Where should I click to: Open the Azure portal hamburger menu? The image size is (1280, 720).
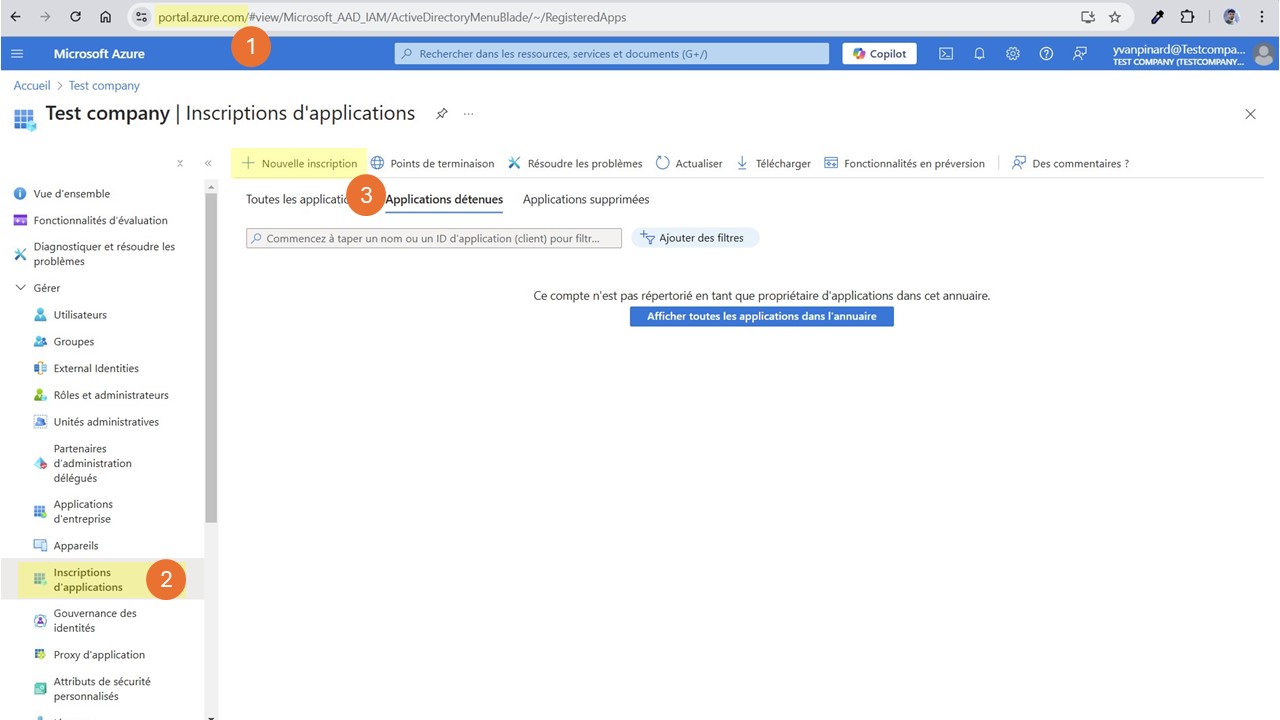[x=16, y=53]
